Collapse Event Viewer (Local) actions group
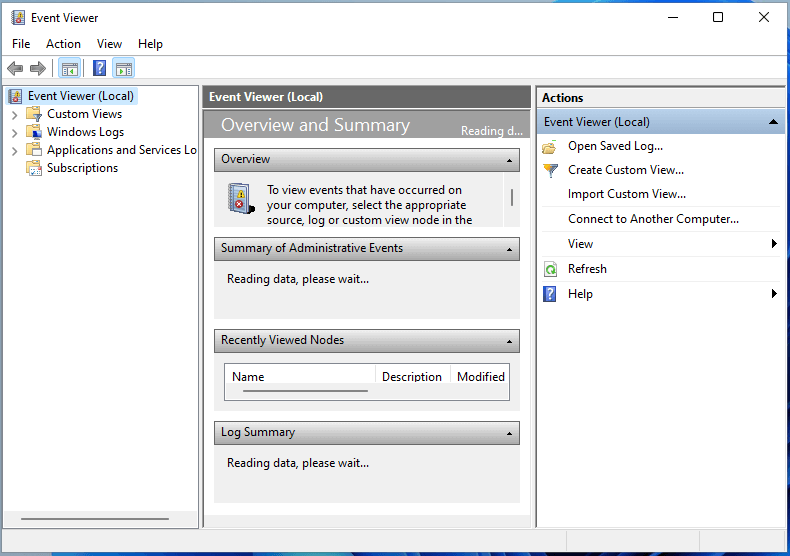 tap(773, 122)
